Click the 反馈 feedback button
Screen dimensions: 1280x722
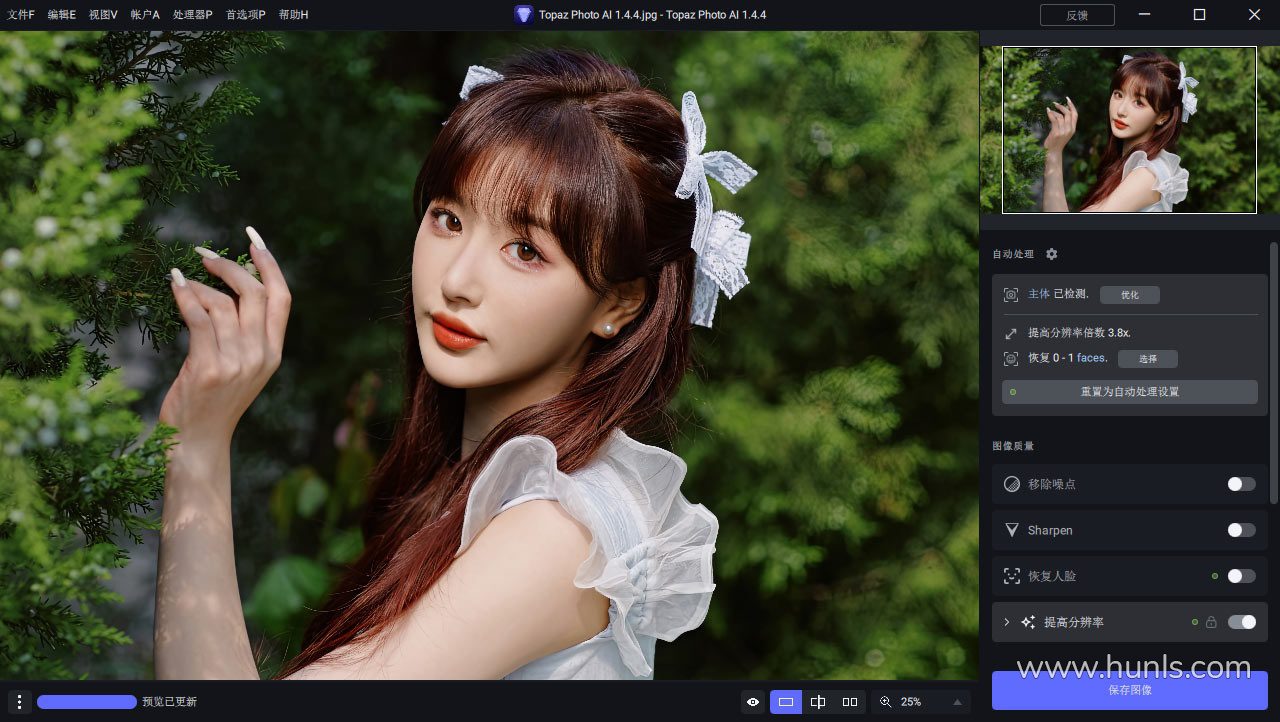click(x=1077, y=15)
